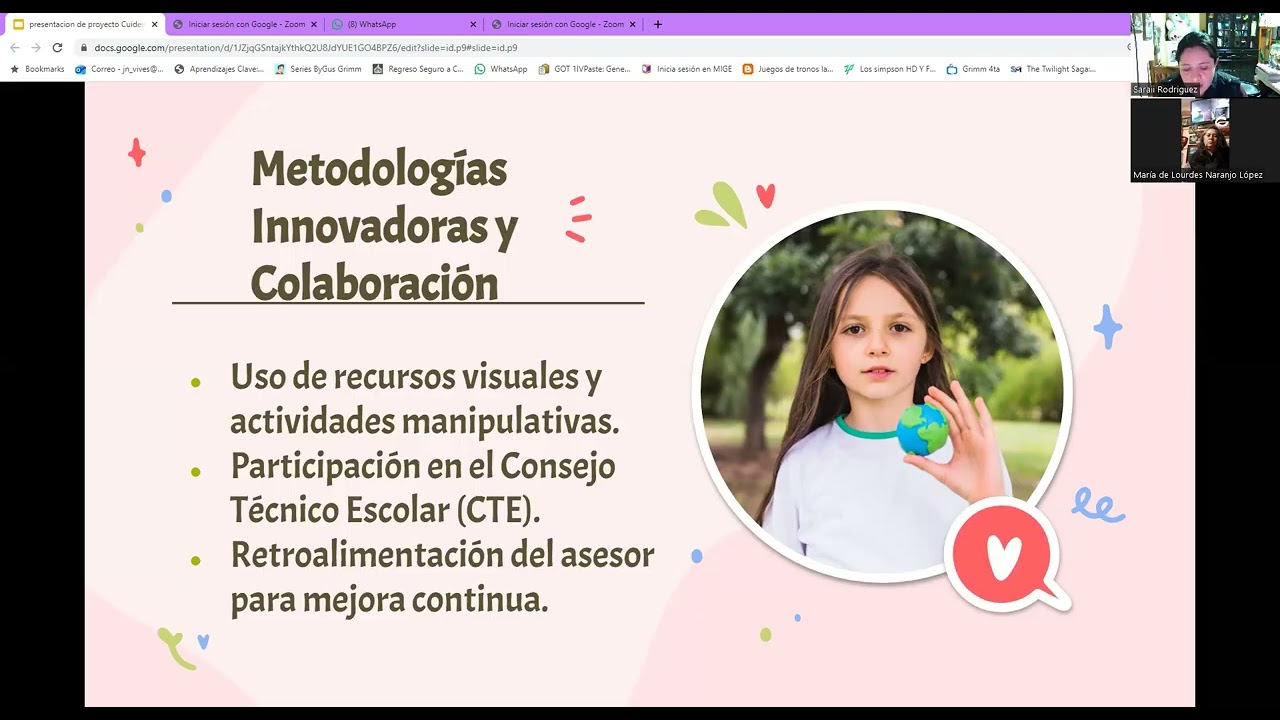The image size is (1280, 720).
Task: Select María de Lourdes Naranjo López's video thumbnail
Action: (x=1205, y=140)
